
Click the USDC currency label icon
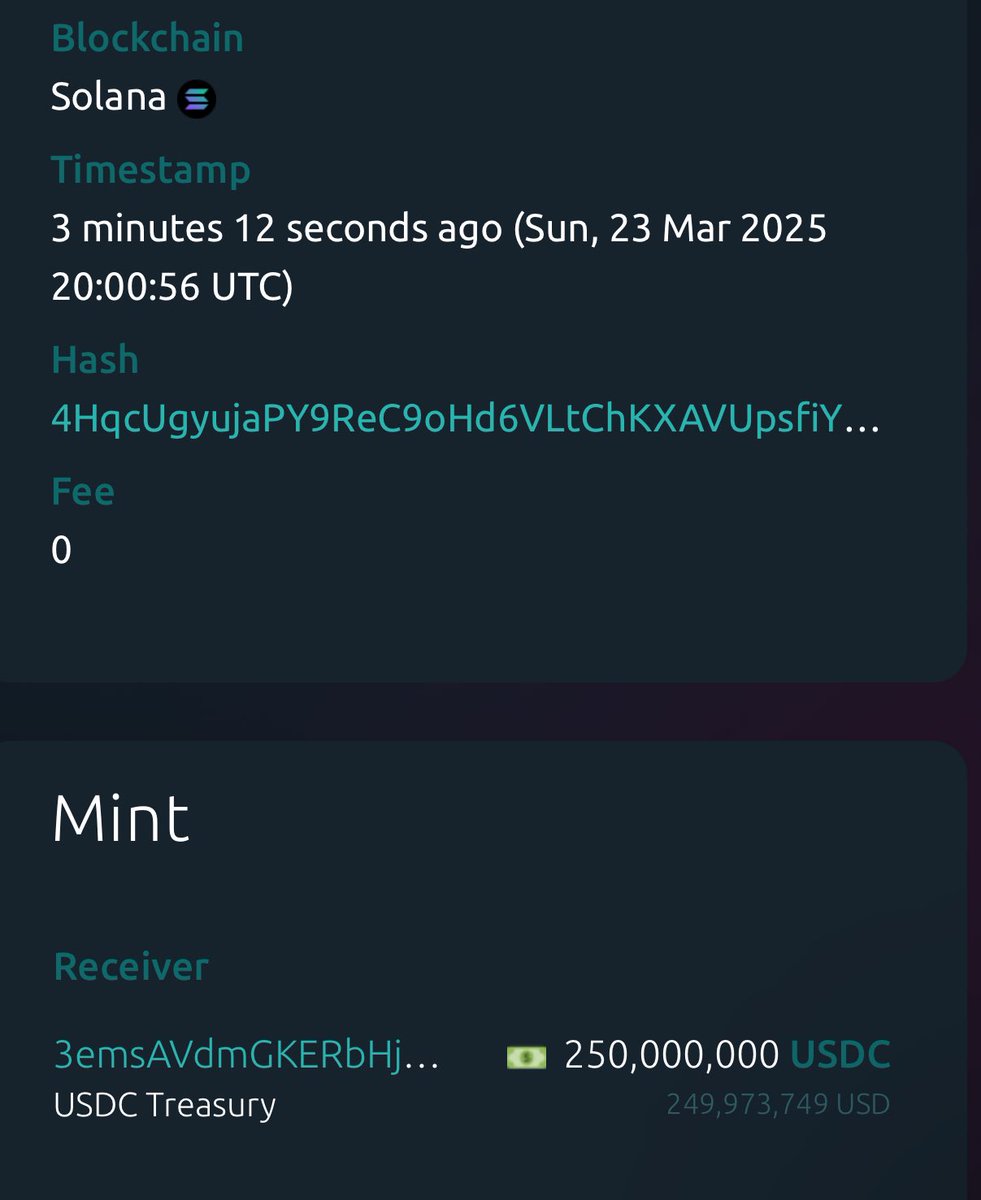pos(843,1055)
